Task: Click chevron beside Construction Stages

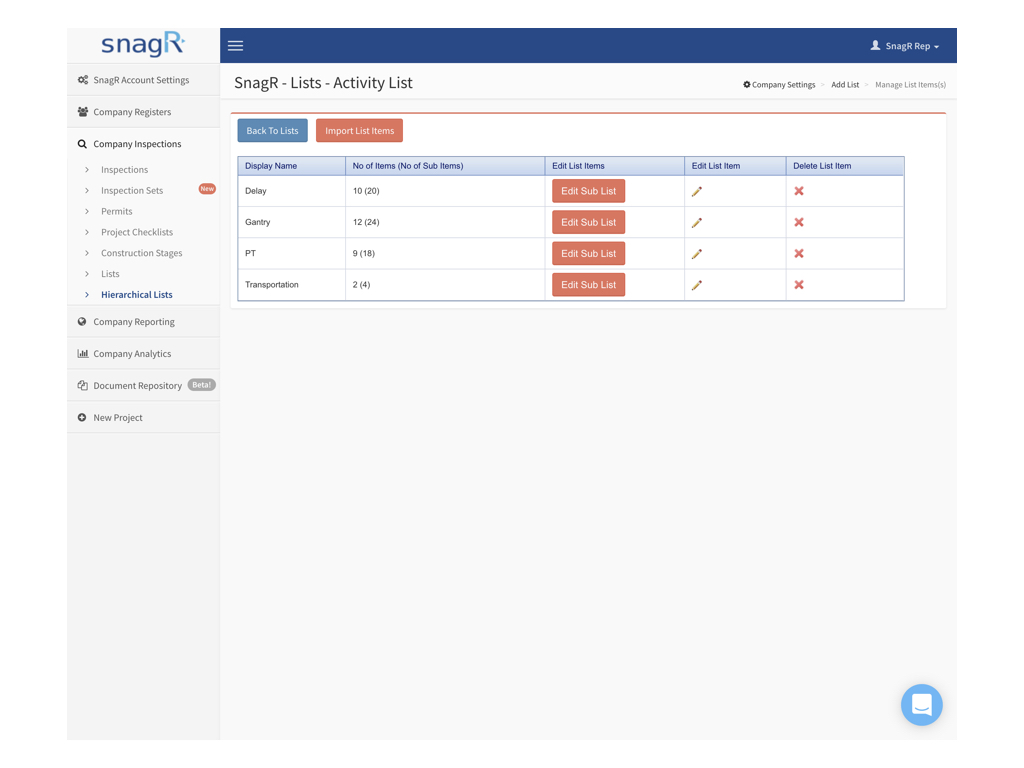Action: (x=87, y=253)
